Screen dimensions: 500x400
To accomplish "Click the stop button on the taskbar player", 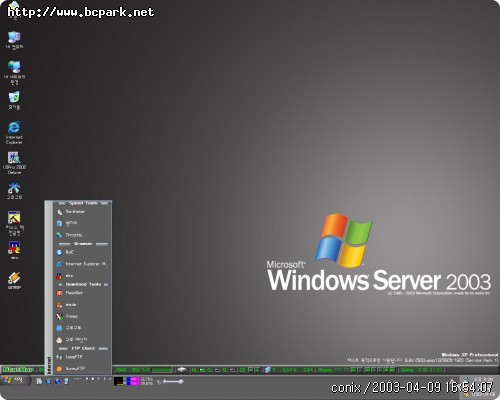I will pyautogui.click(x=93, y=379).
